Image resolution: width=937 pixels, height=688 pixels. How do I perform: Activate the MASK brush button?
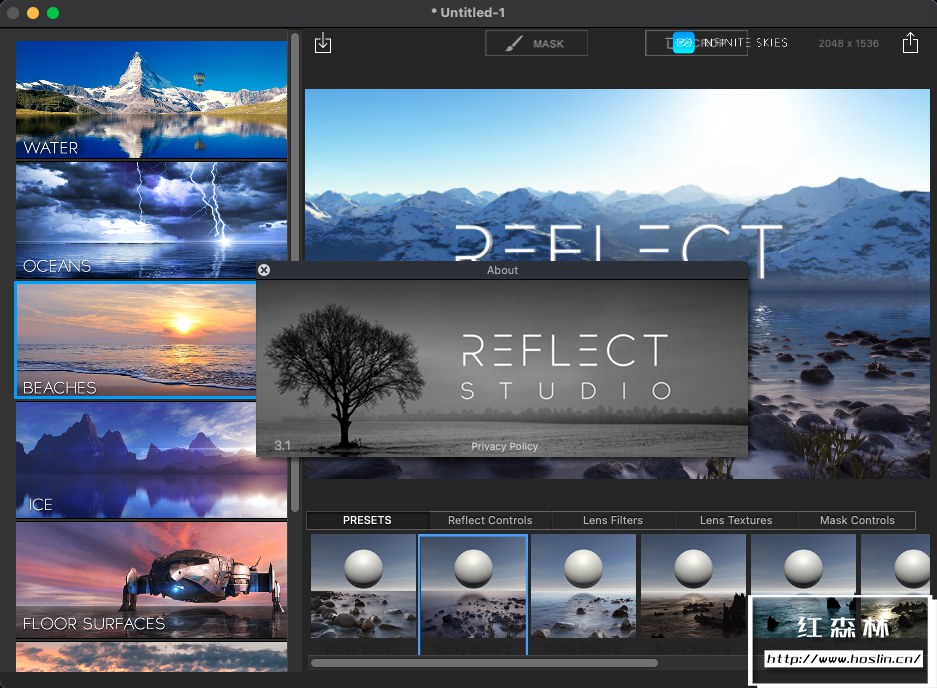coord(536,44)
